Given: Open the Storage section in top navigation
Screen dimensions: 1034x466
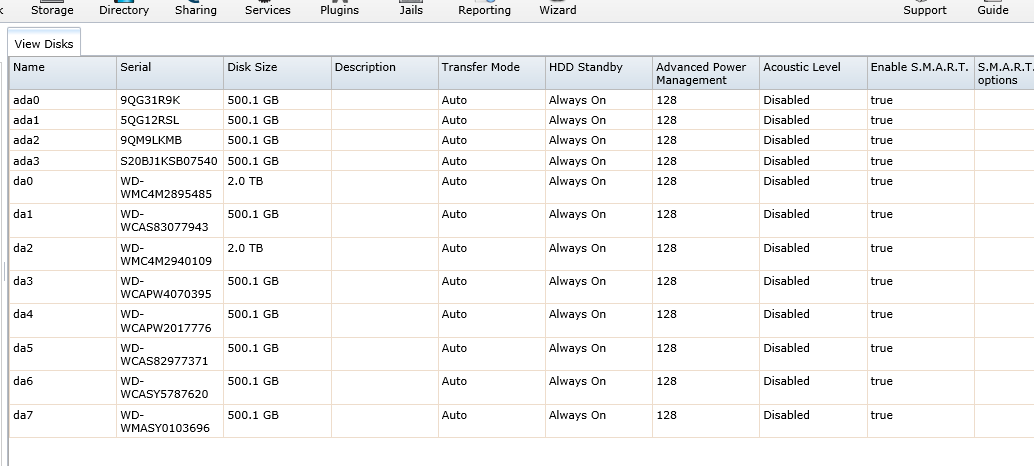Looking at the screenshot, I should click(x=52, y=10).
